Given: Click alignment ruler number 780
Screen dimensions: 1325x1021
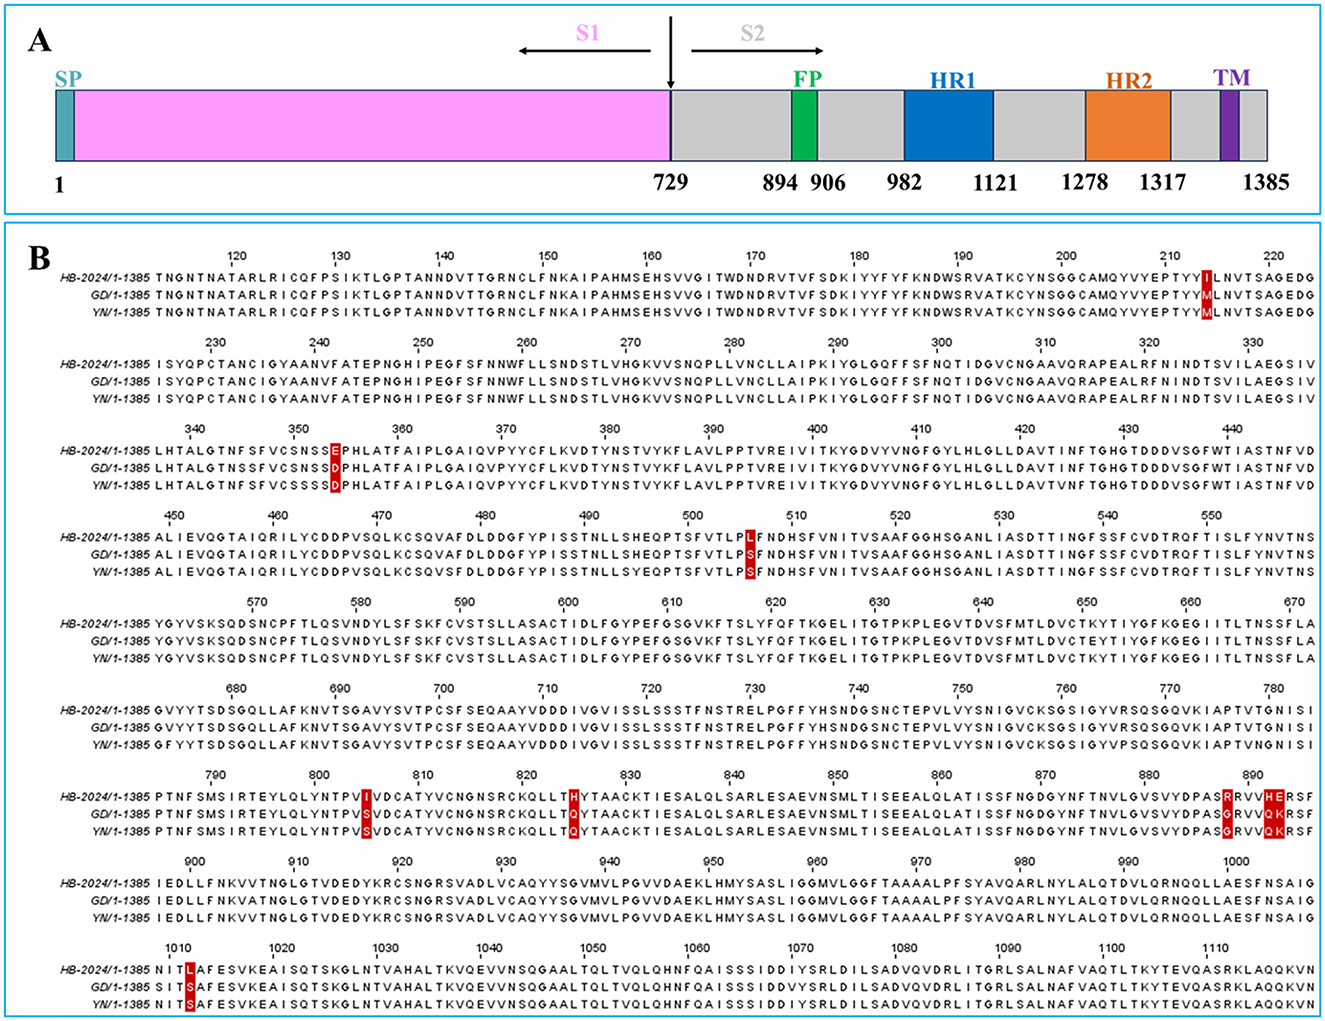Looking at the screenshot, I should click(x=1274, y=688).
